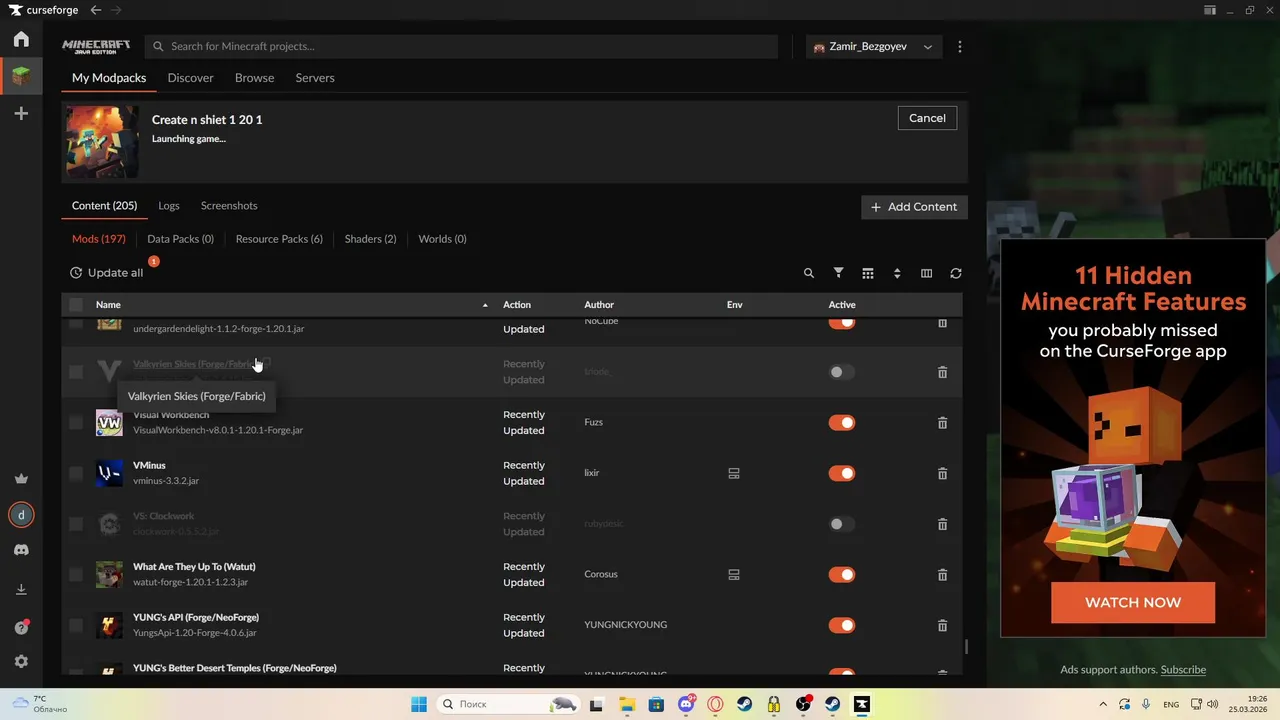Open the 'd' profile avatar in sidebar
The height and width of the screenshot is (720, 1280).
pyautogui.click(x=21, y=515)
